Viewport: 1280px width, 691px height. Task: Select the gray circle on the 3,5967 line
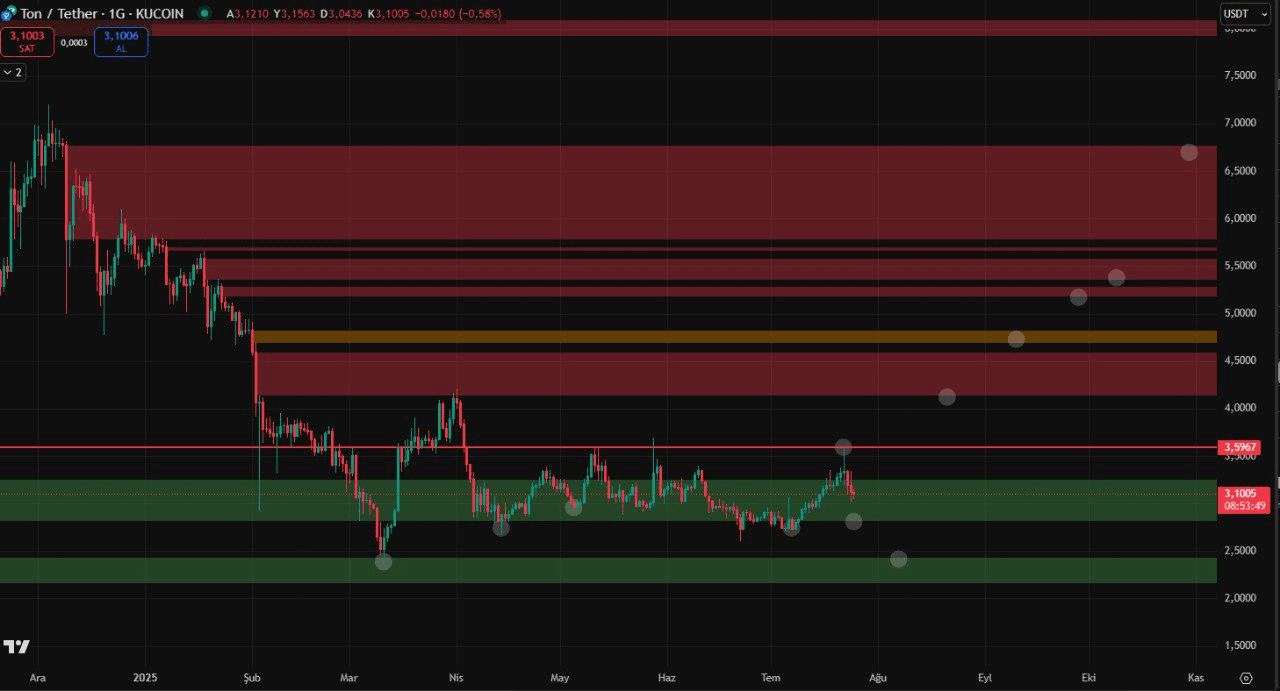click(843, 447)
